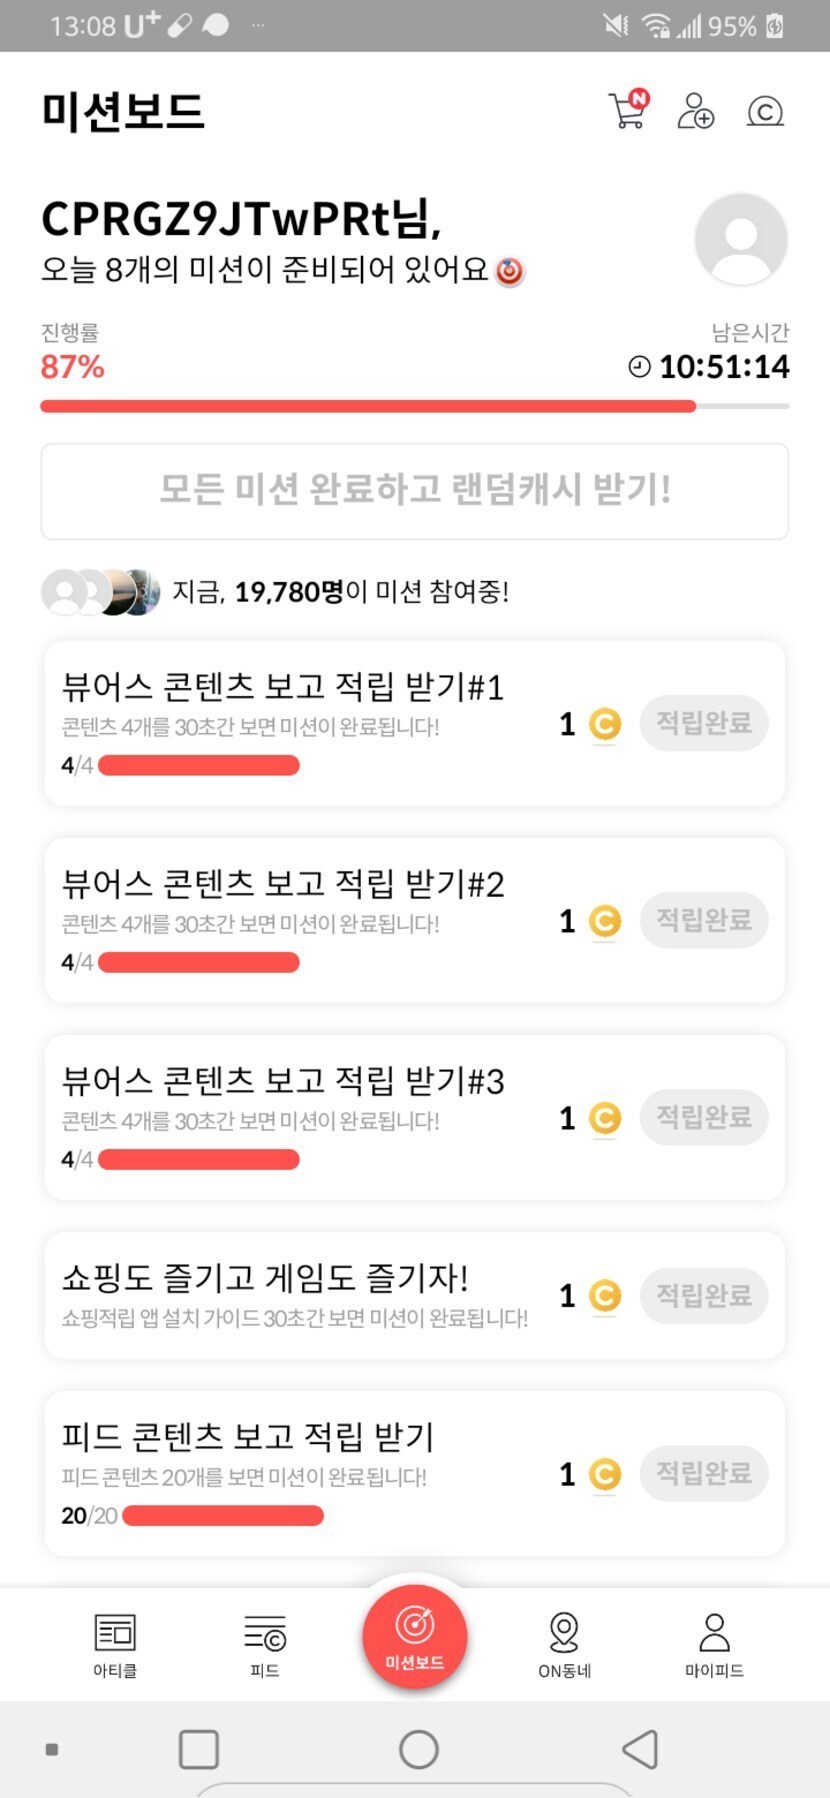This screenshot has height=1798, width=830.
Task: Tap 적립완료 for 피드 콘텐츠 보고 적립 받기
Action: (704, 1473)
